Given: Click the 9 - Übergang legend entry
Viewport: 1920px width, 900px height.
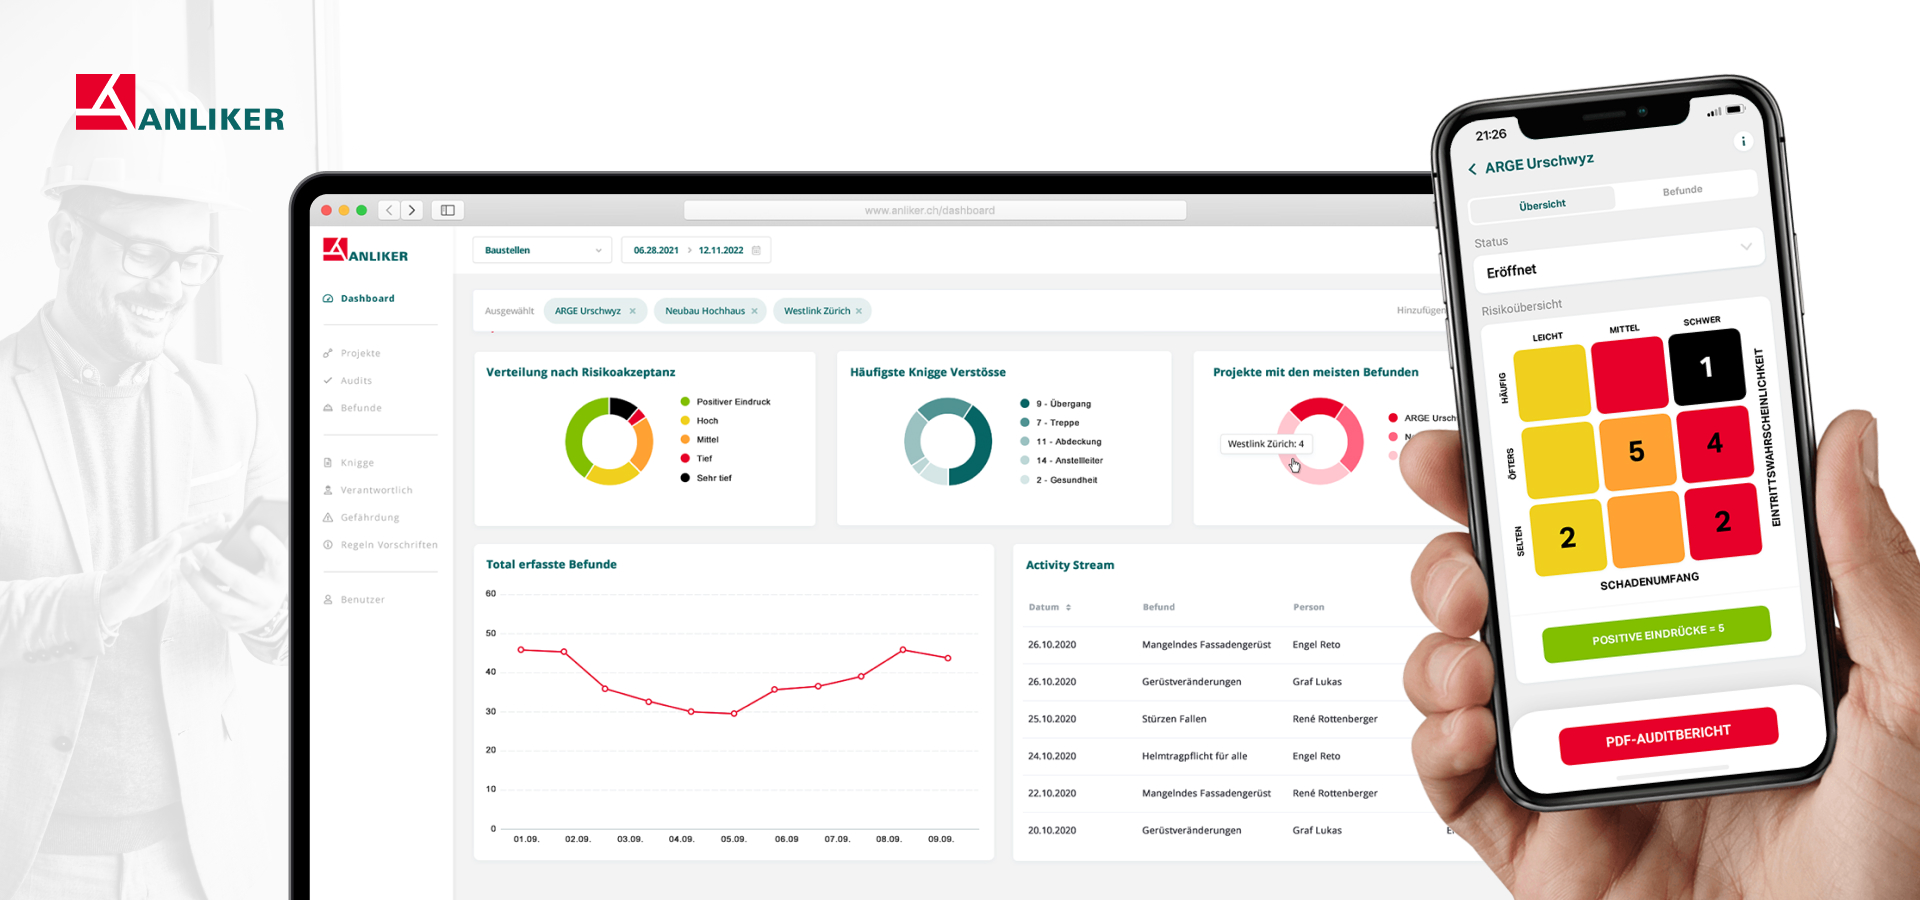Looking at the screenshot, I should coord(1055,404).
